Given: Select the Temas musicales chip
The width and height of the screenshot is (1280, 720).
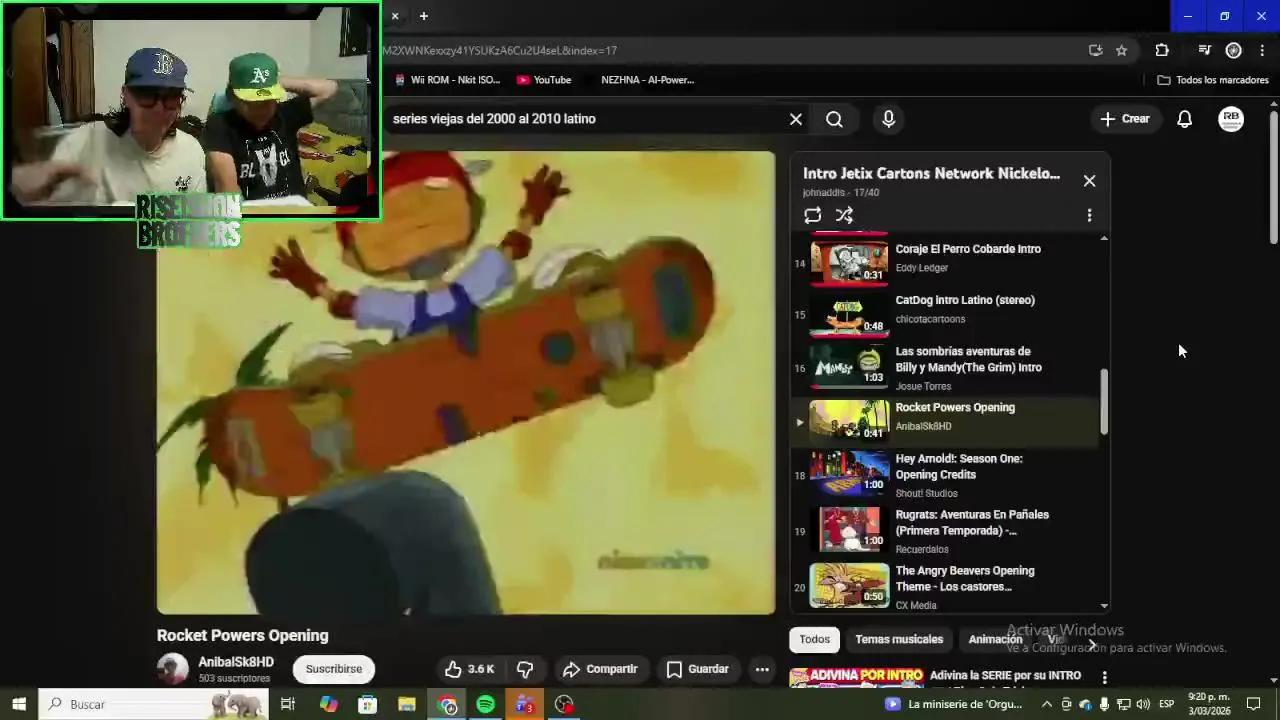Looking at the screenshot, I should point(899,639).
